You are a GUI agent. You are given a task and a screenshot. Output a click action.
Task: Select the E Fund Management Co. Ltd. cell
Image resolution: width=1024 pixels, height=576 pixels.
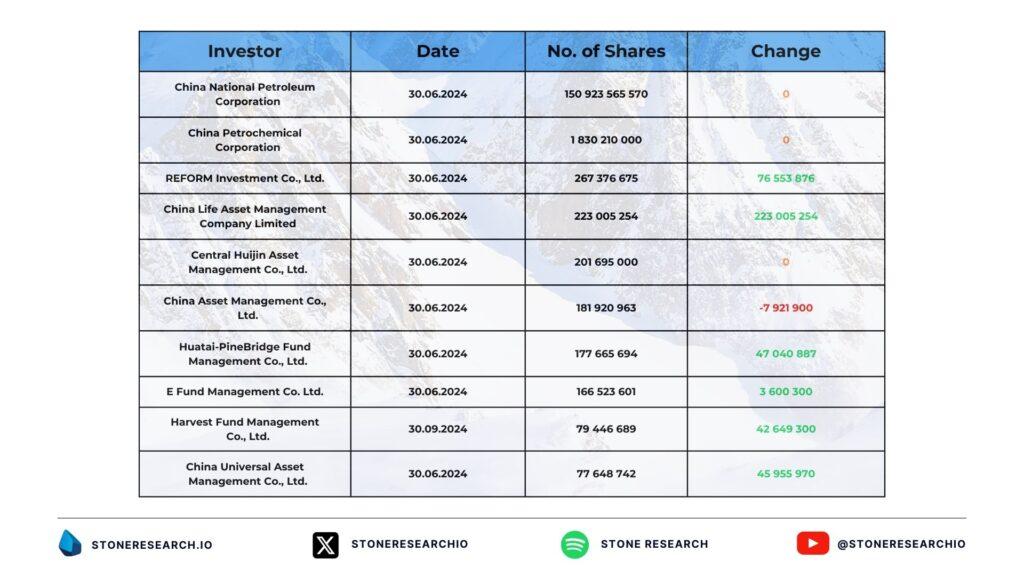(x=245, y=391)
